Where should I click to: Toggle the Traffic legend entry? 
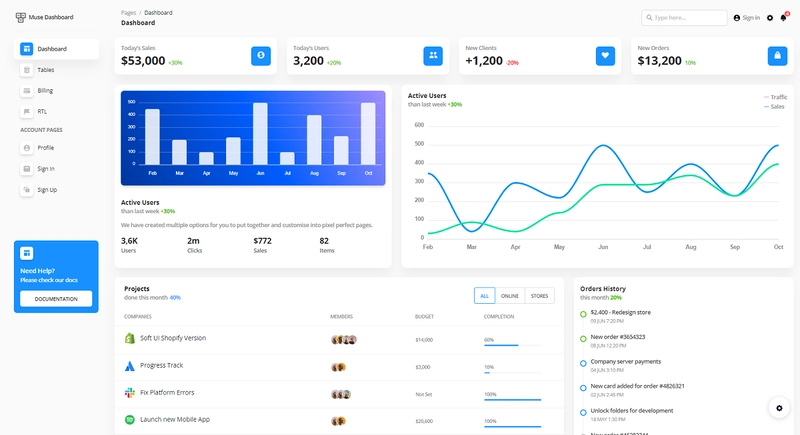[x=776, y=97]
